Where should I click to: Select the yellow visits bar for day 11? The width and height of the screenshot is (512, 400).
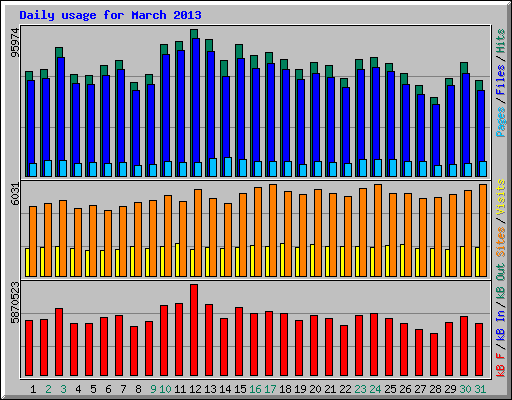177,260
